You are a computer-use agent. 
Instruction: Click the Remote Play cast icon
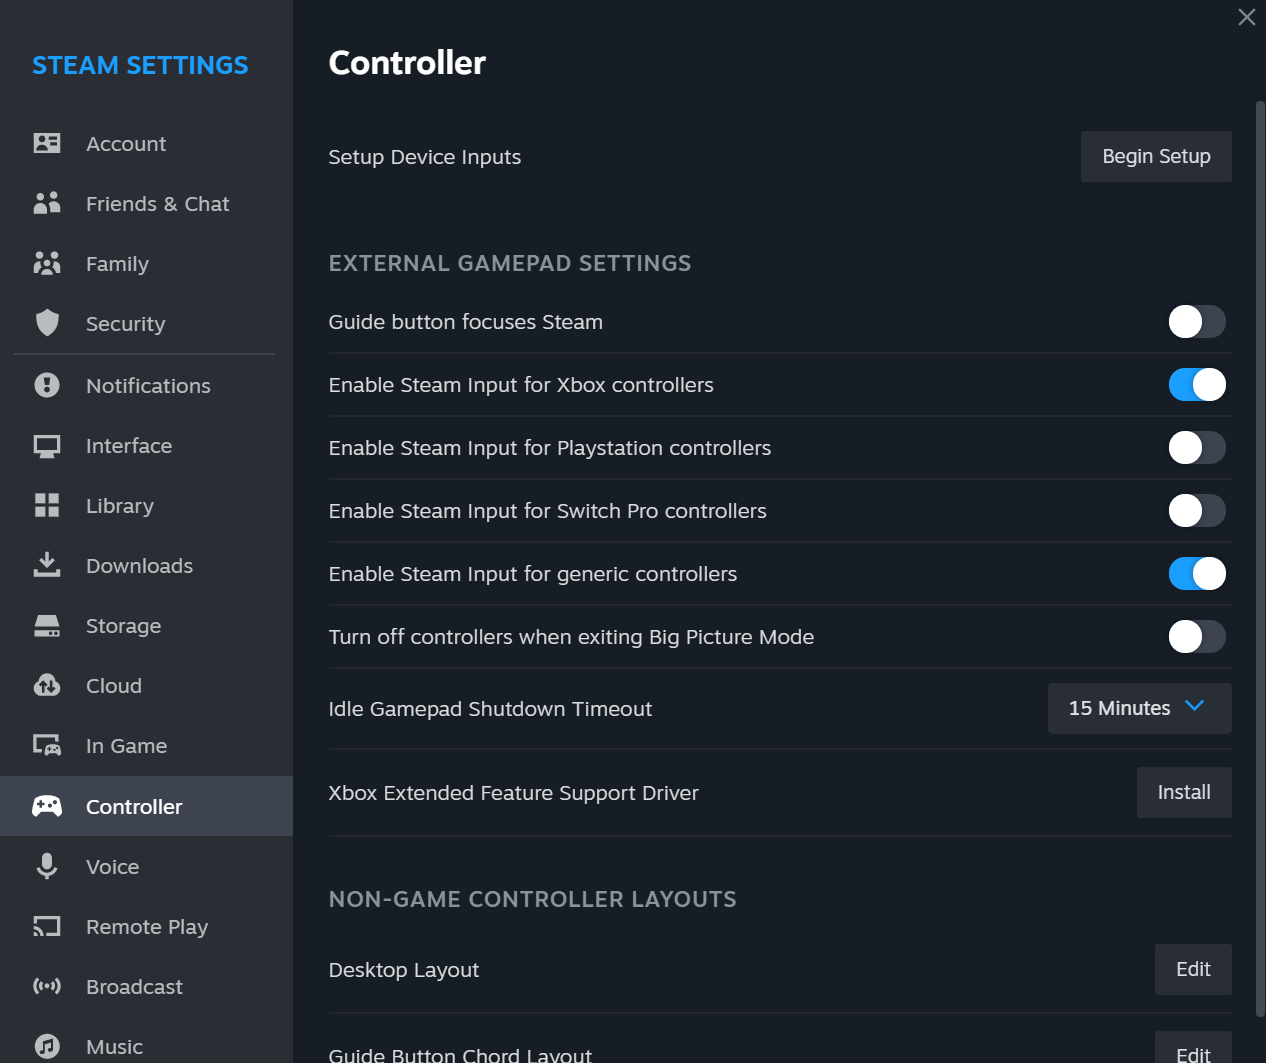[47, 926]
